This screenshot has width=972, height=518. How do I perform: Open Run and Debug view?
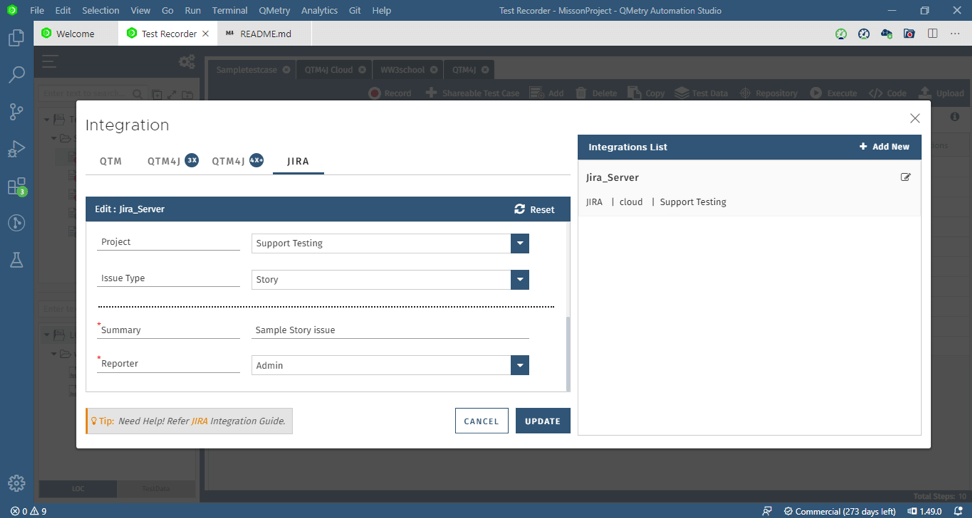17,149
